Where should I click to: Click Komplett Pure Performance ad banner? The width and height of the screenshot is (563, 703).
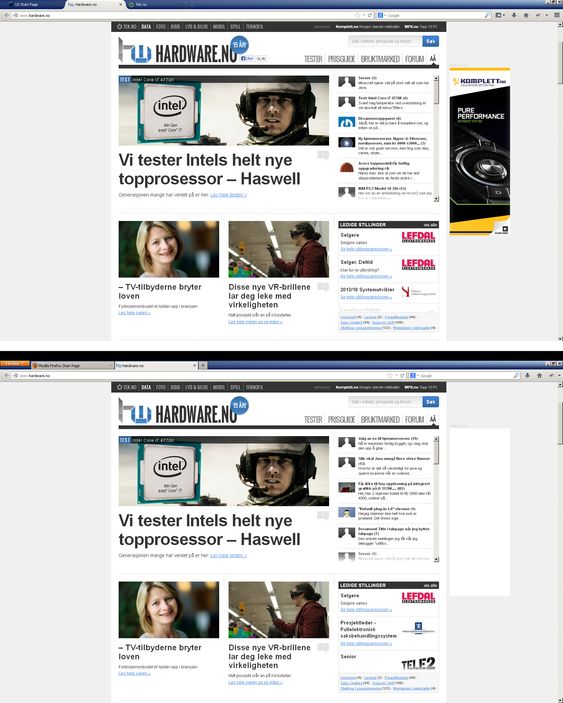tap(480, 151)
